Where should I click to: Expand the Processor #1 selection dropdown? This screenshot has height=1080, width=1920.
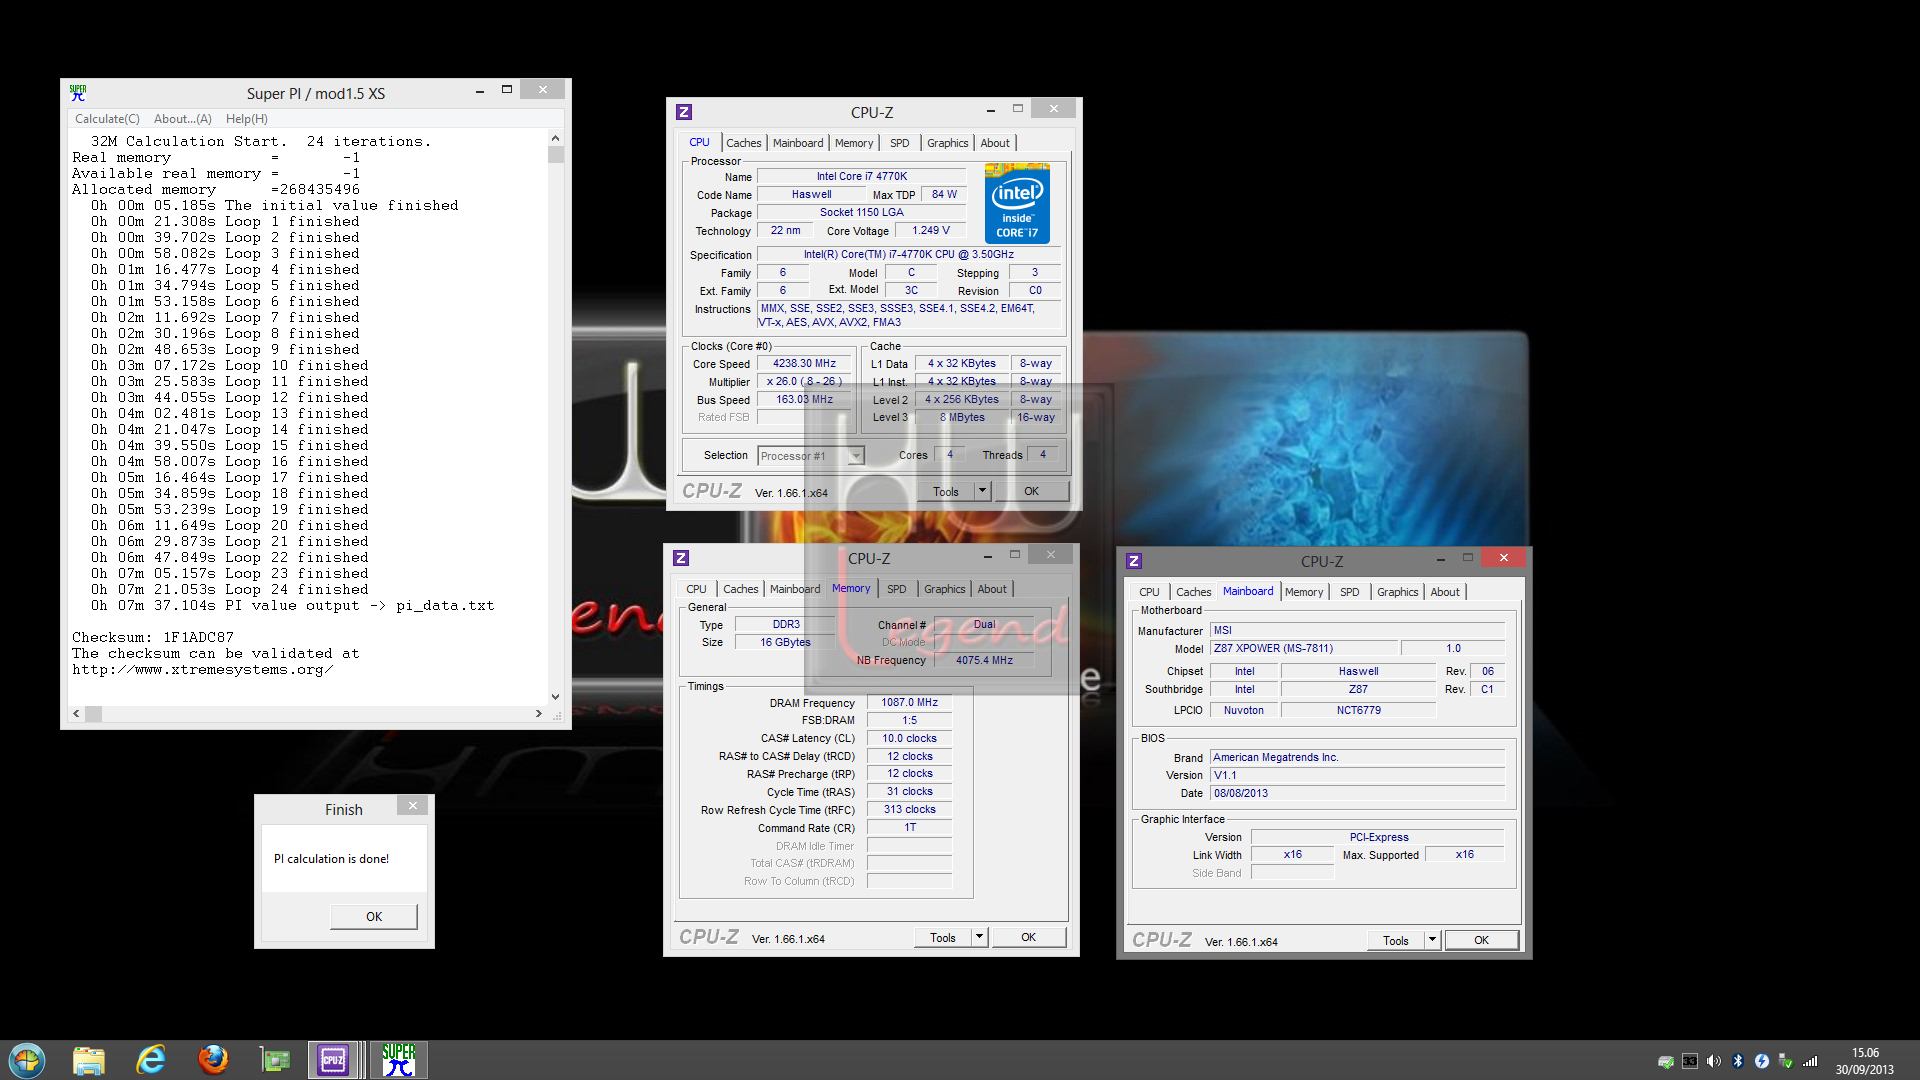(x=856, y=456)
